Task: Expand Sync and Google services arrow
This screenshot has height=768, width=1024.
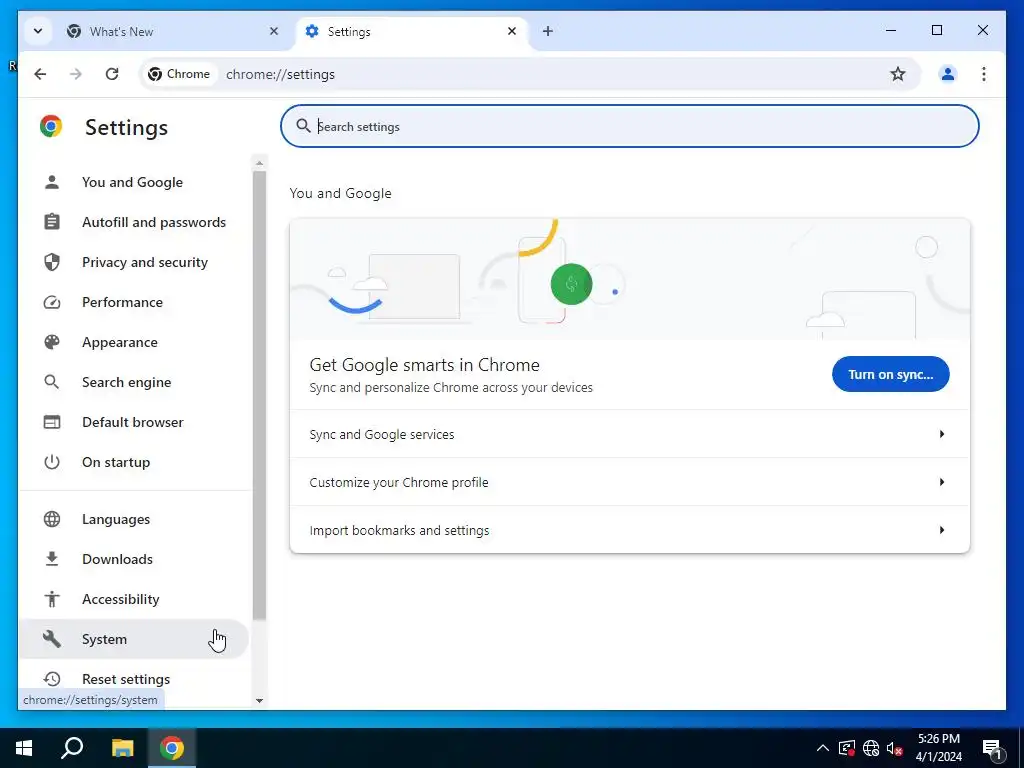Action: 942,434
